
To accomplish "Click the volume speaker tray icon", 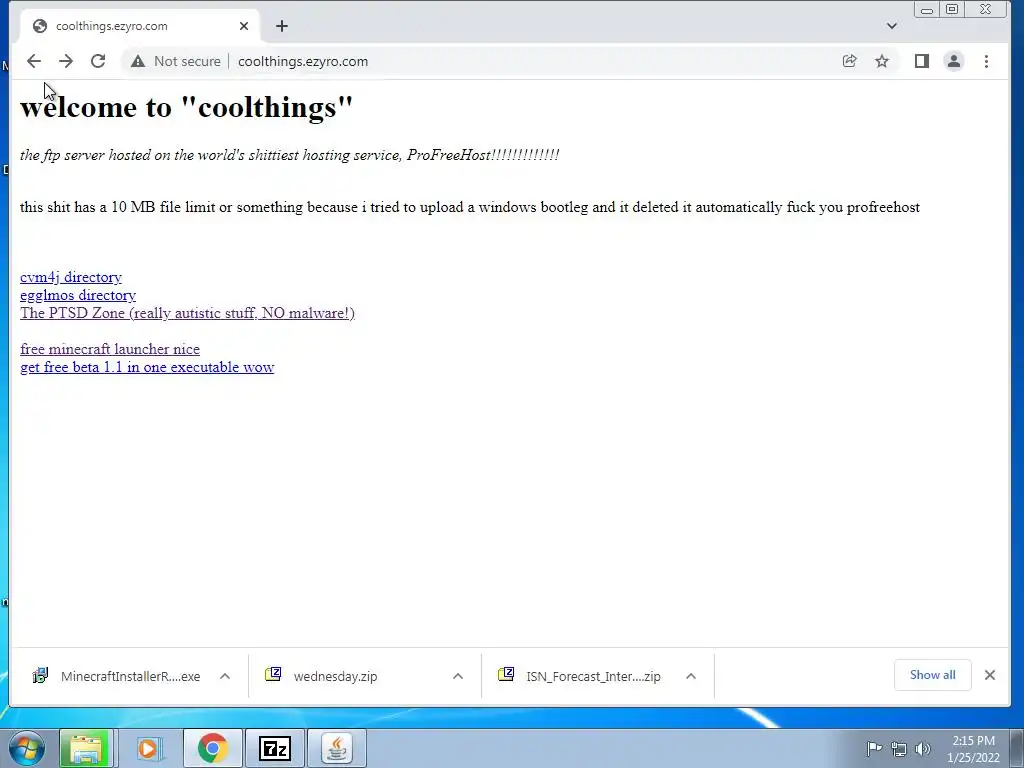I will (923, 749).
